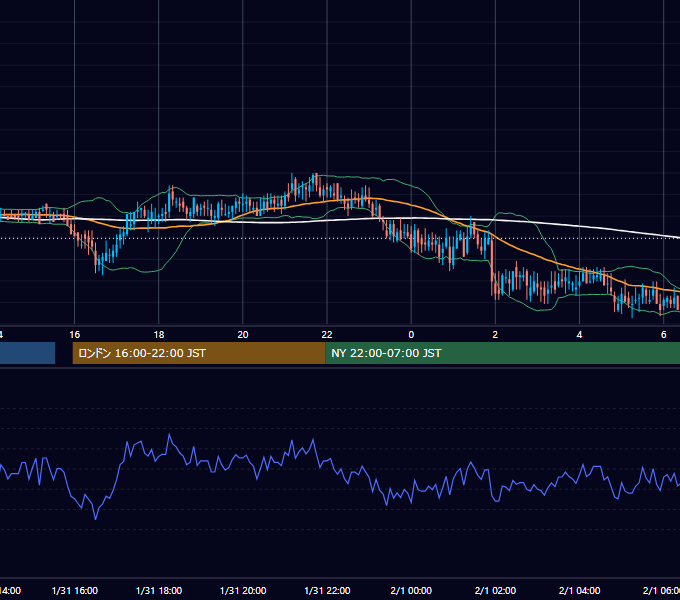Click the hour label 4 on chart axis
This screenshot has width=680, height=600.
click(579, 335)
